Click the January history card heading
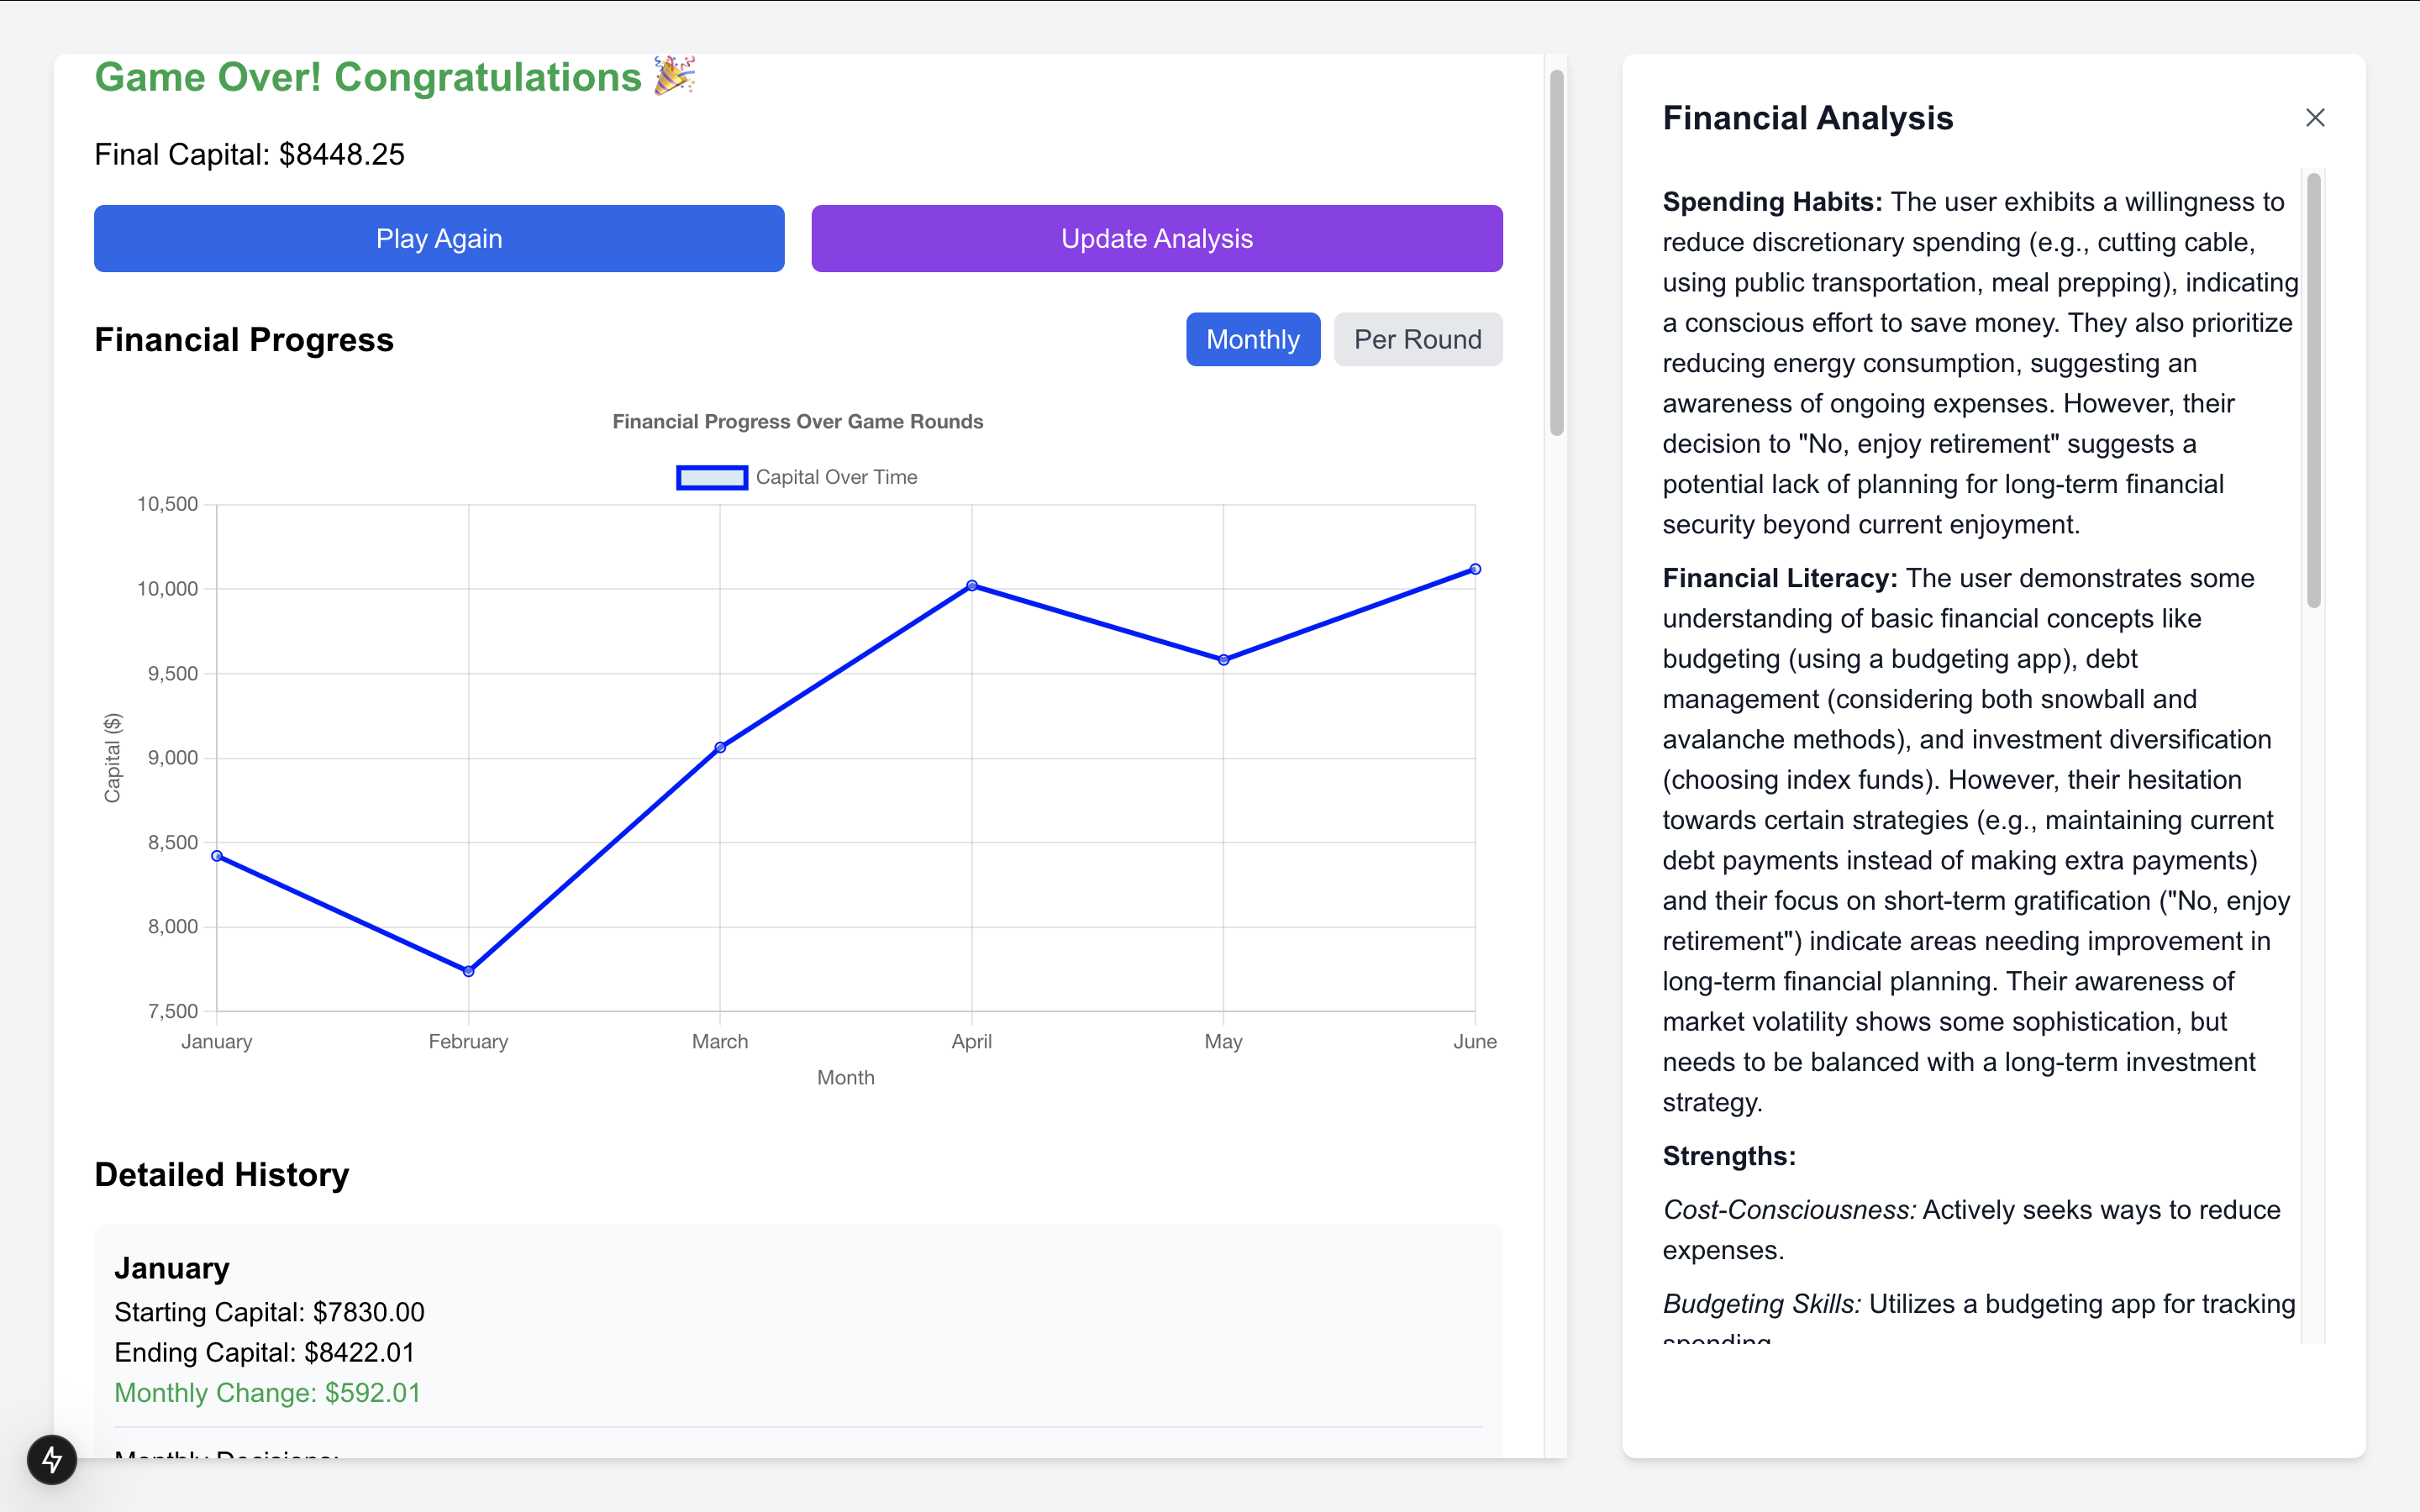This screenshot has width=2420, height=1512. point(172,1268)
